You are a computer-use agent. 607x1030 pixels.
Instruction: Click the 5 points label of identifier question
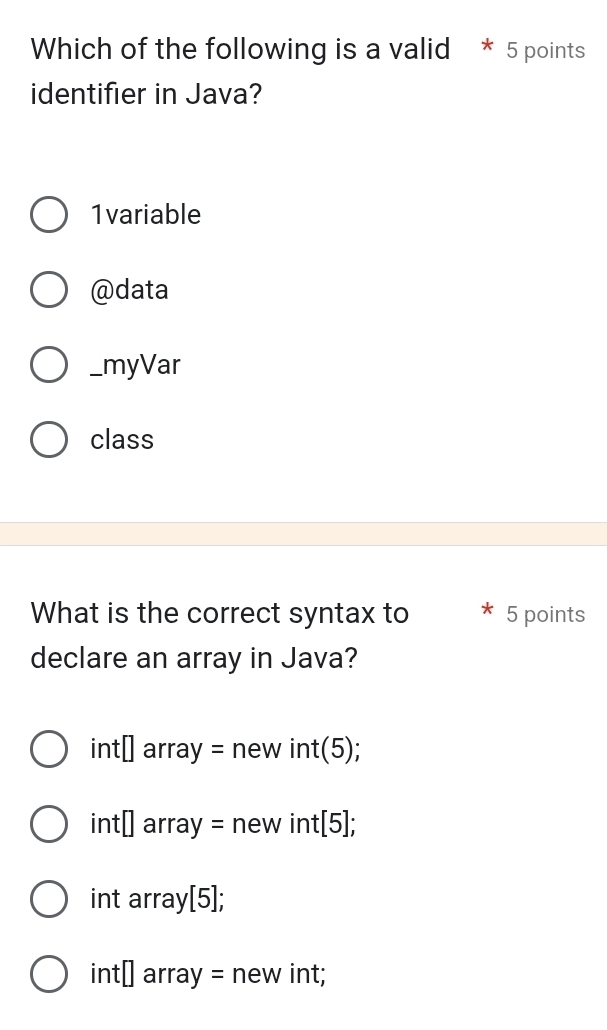pos(545,51)
